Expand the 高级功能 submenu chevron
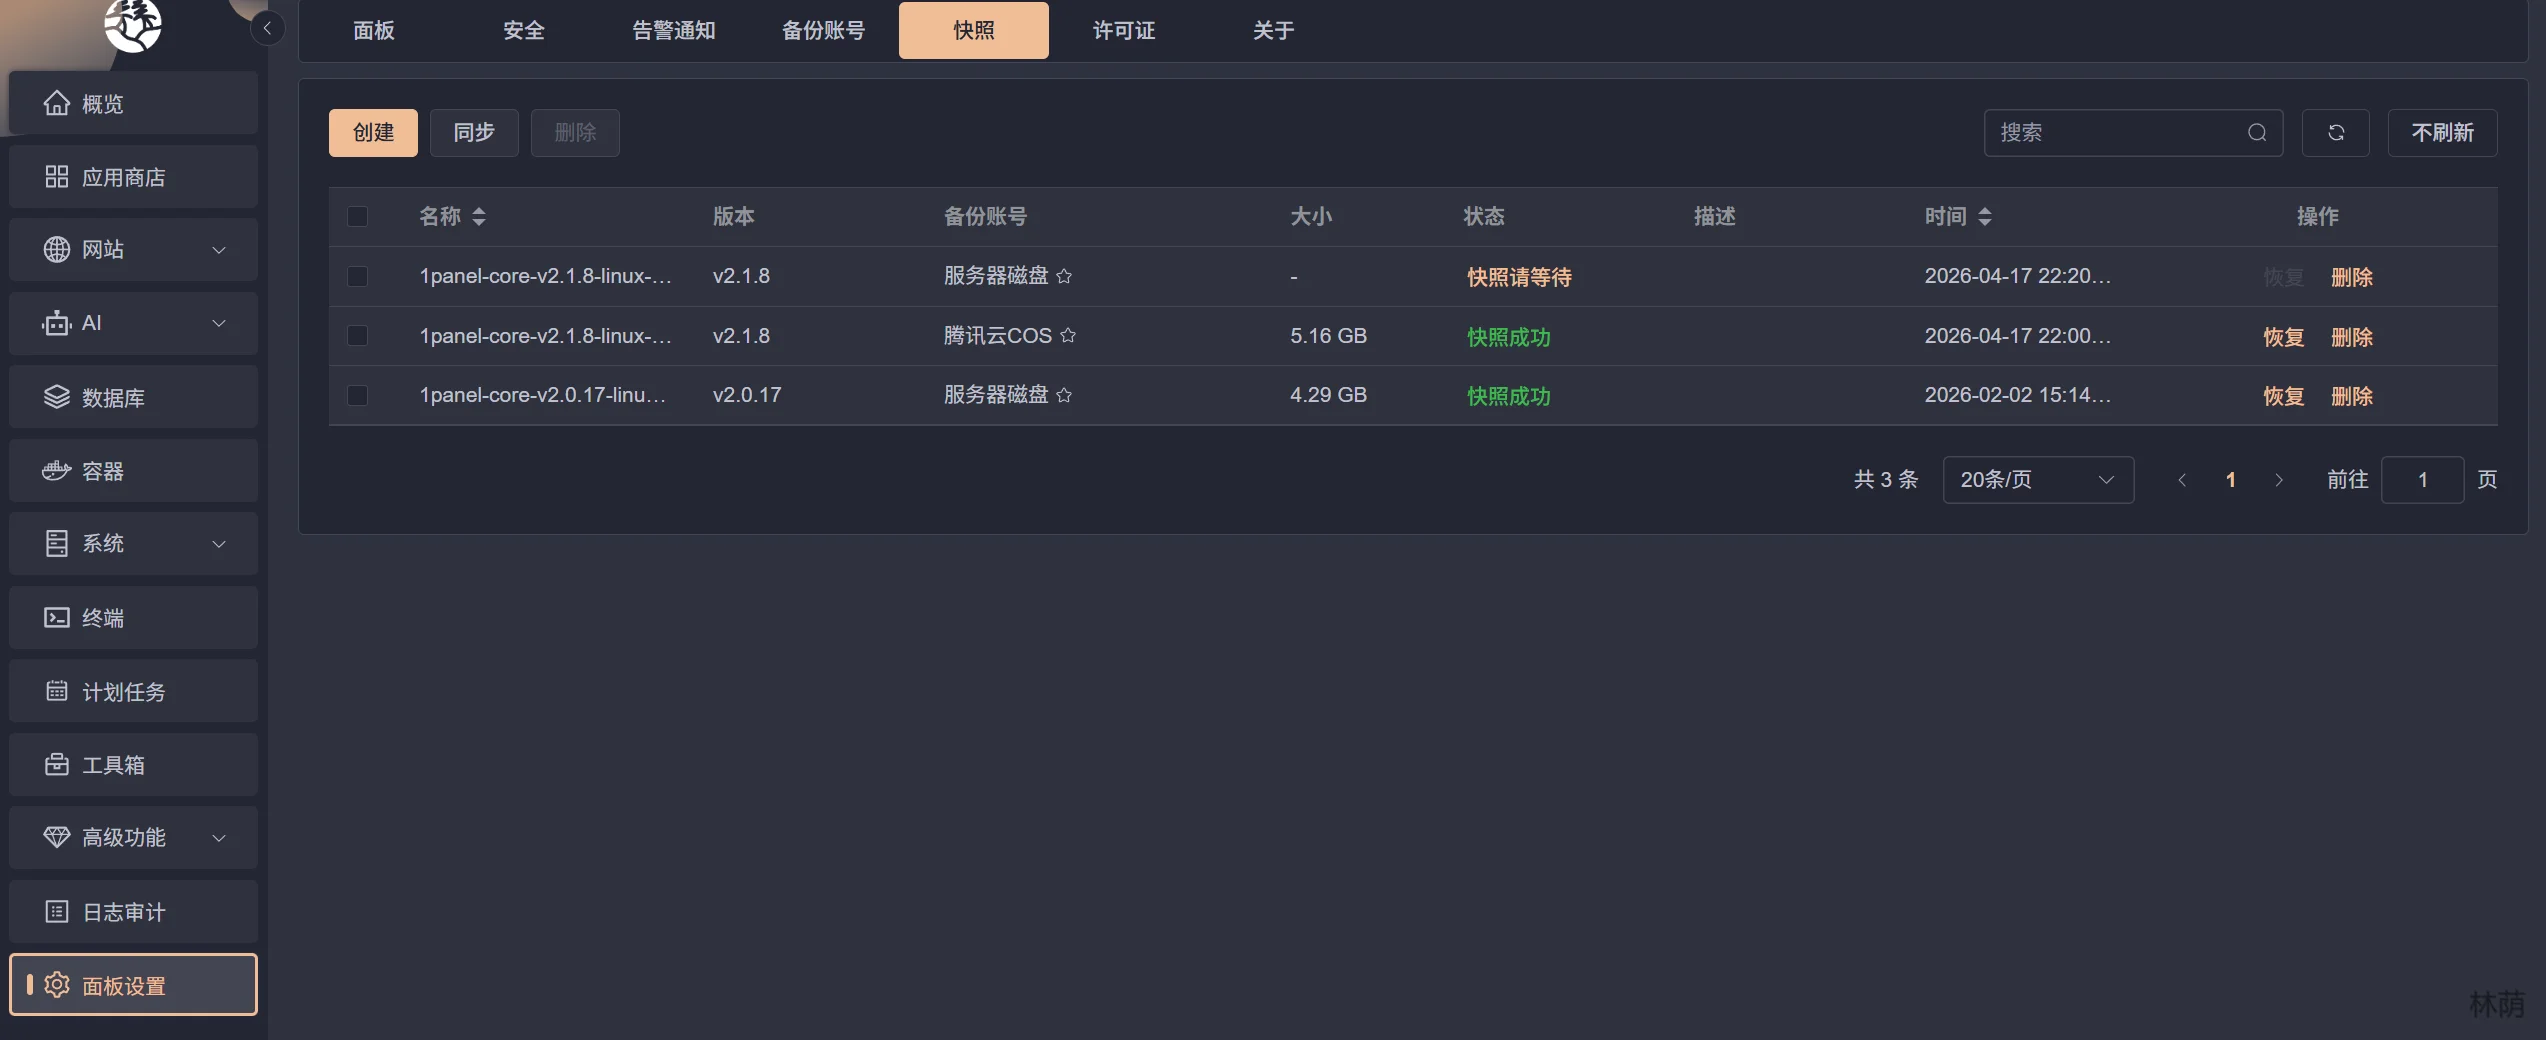This screenshot has height=1040, width=2546. (x=219, y=838)
